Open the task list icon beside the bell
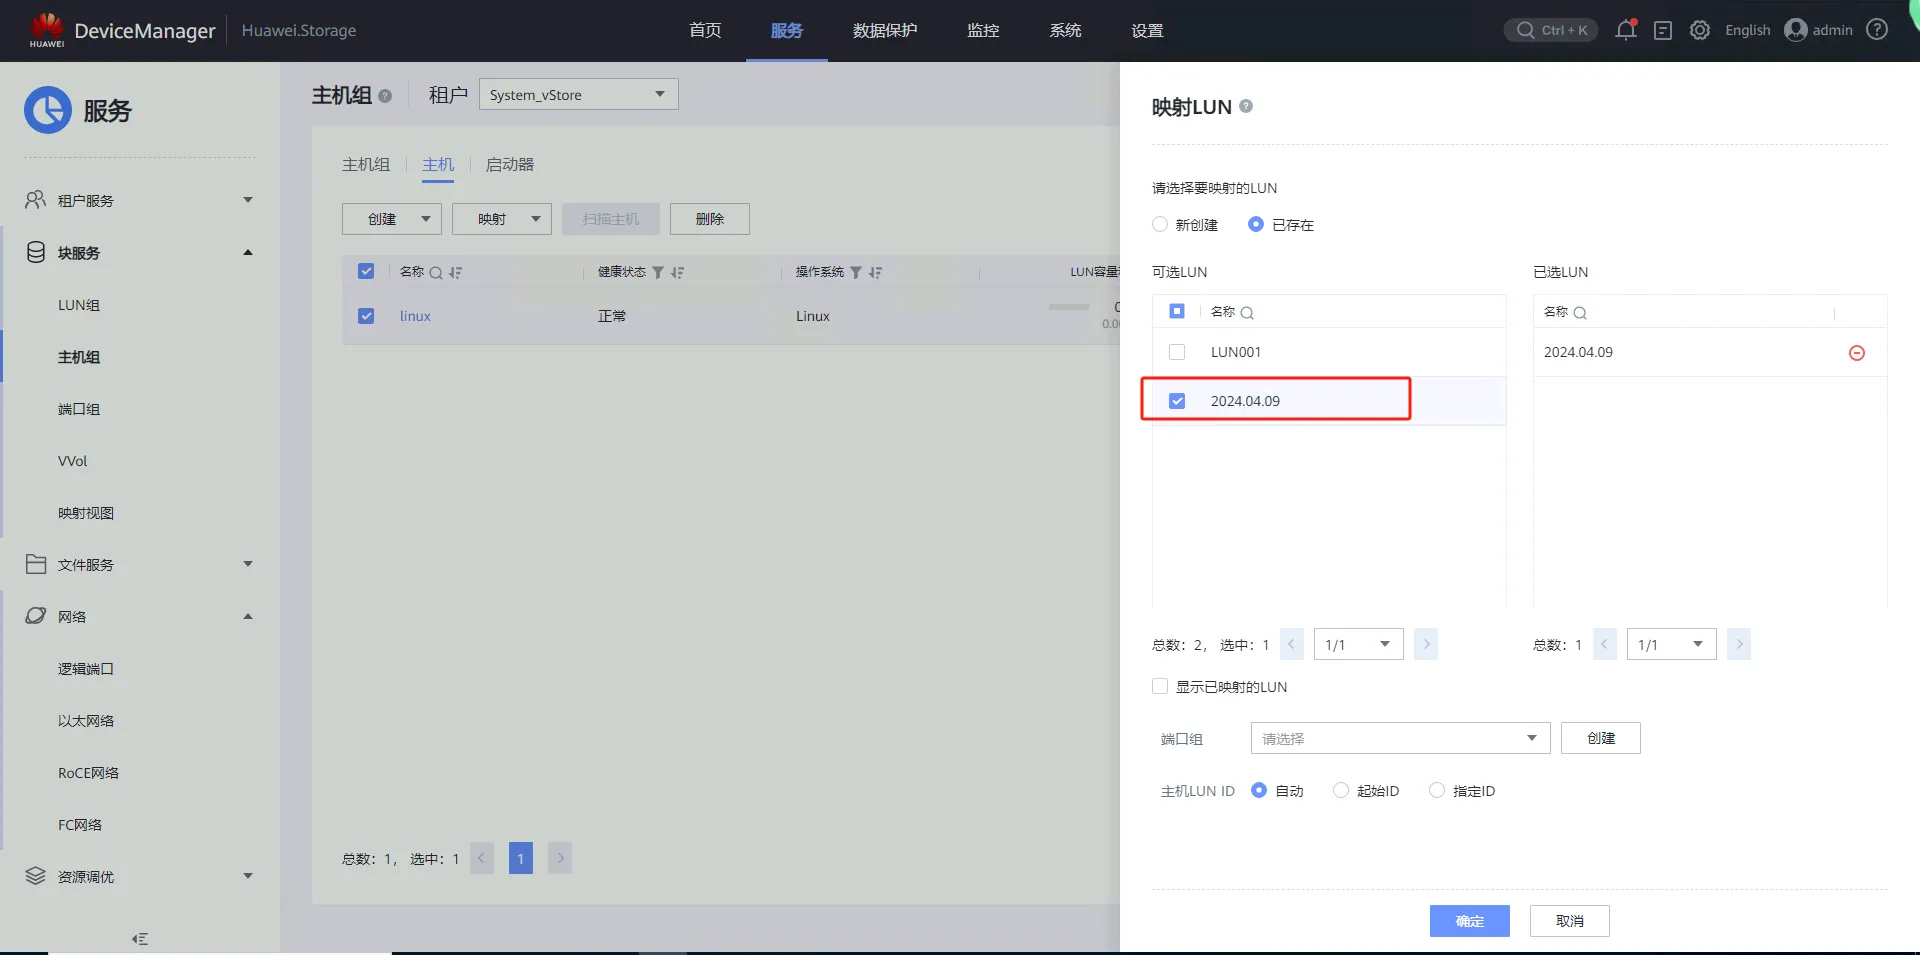 [x=1662, y=30]
